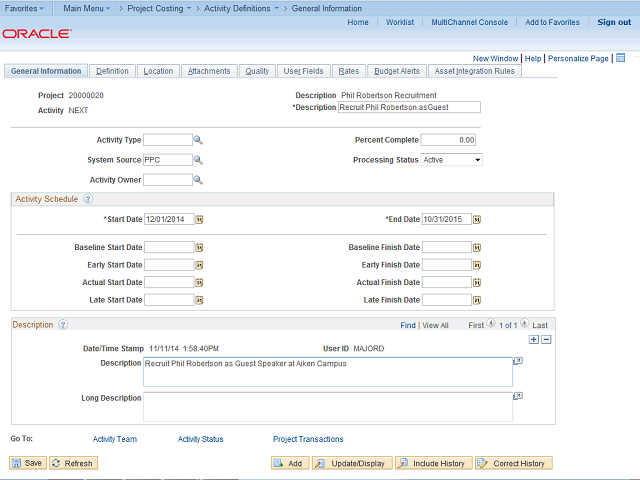Open Project Transactions link

click(308, 439)
